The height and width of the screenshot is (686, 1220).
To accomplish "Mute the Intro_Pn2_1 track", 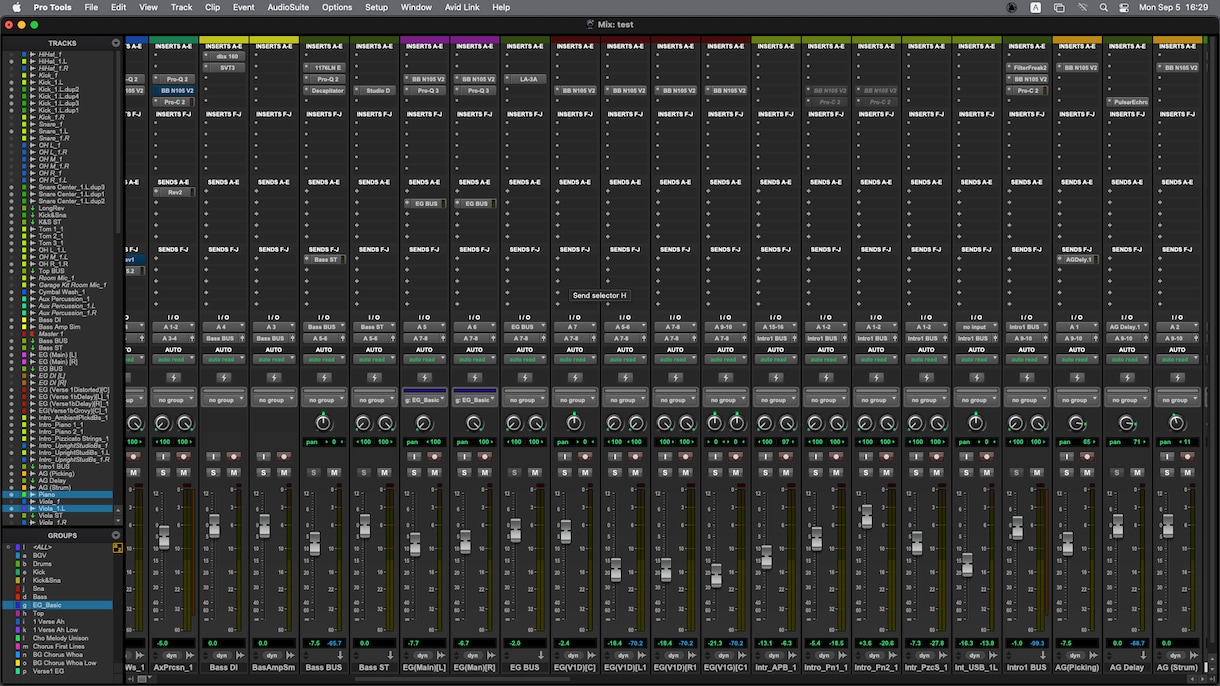I will (x=885, y=472).
